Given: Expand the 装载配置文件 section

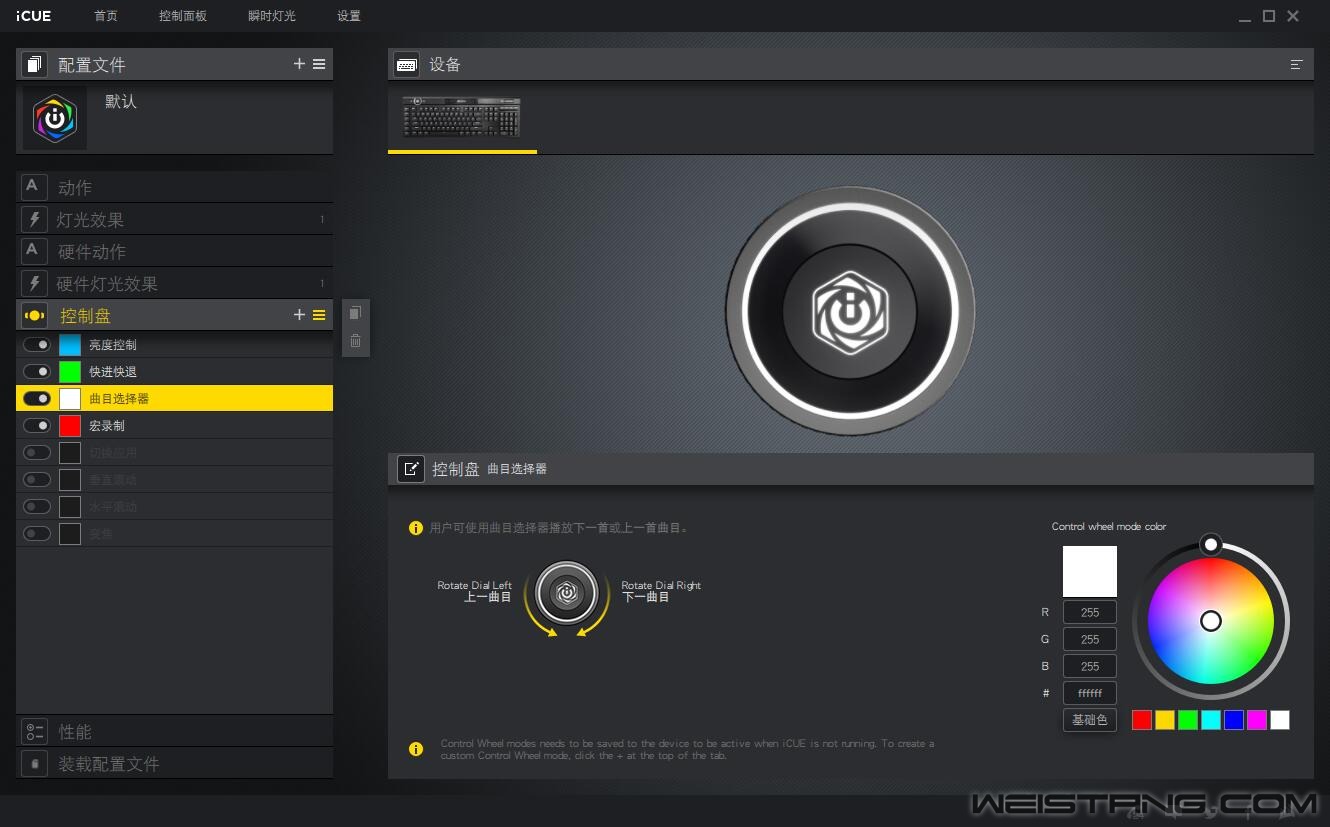Looking at the screenshot, I should (174, 763).
